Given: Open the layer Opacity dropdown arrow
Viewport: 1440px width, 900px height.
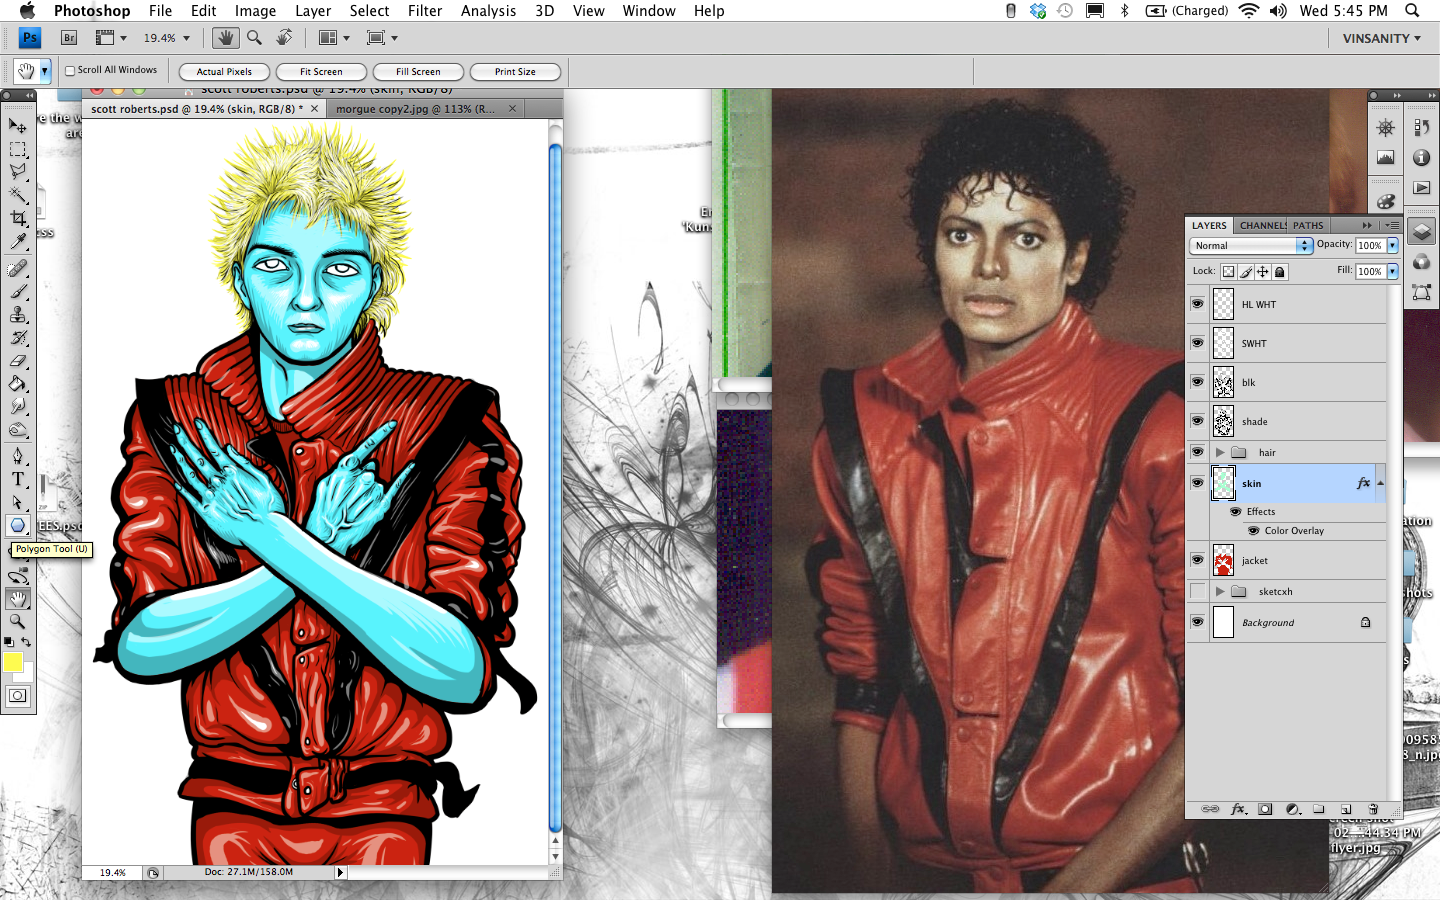Looking at the screenshot, I should tap(1392, 246).
